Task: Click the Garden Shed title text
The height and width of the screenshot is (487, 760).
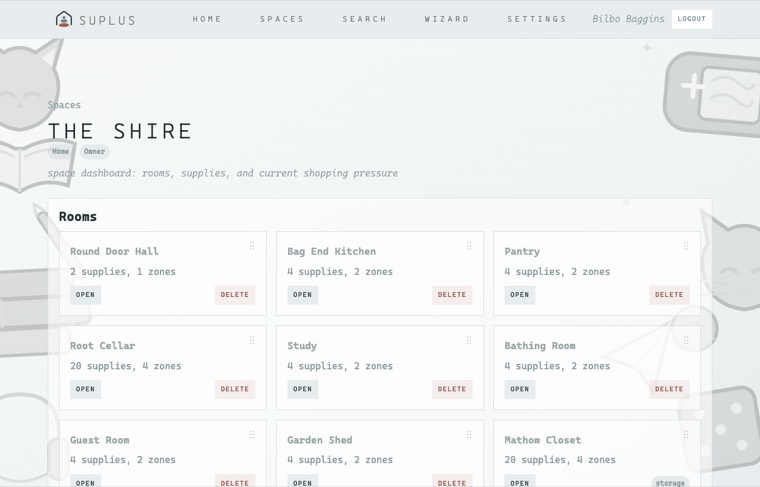Action: [x=319, y=440]
